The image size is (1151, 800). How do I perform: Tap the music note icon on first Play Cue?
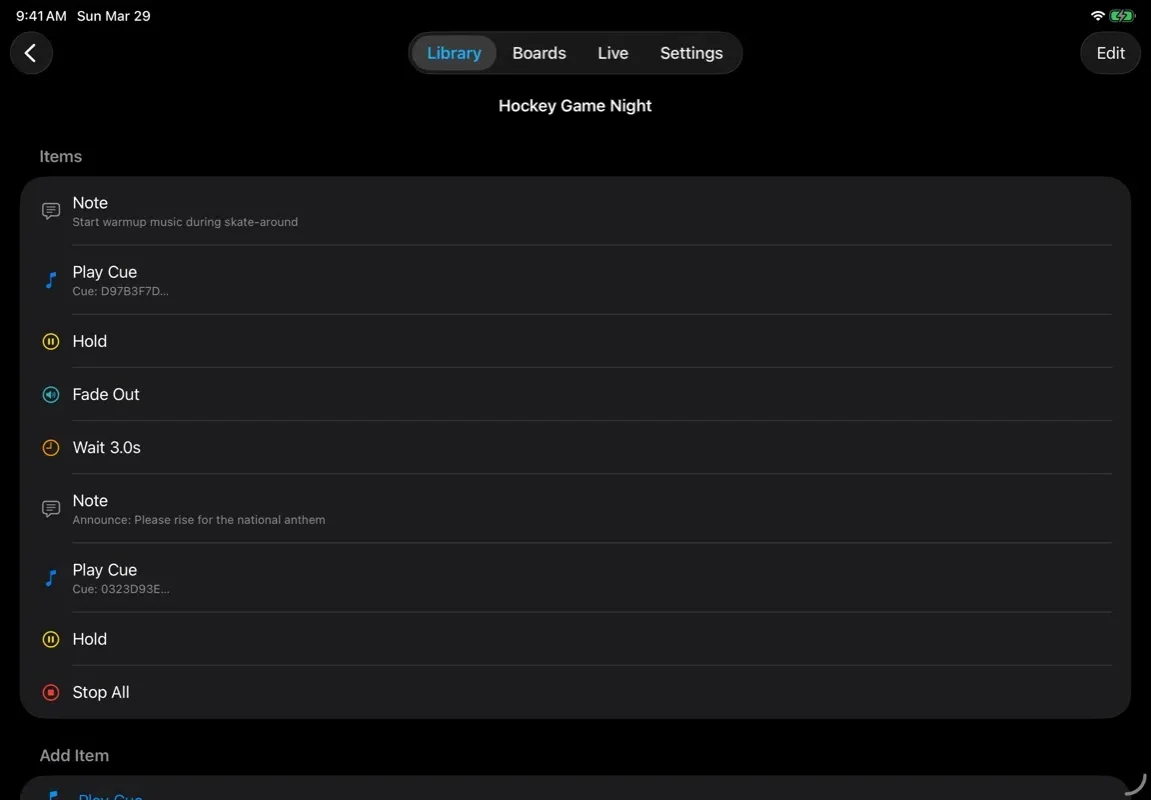(x=50, y=280)
